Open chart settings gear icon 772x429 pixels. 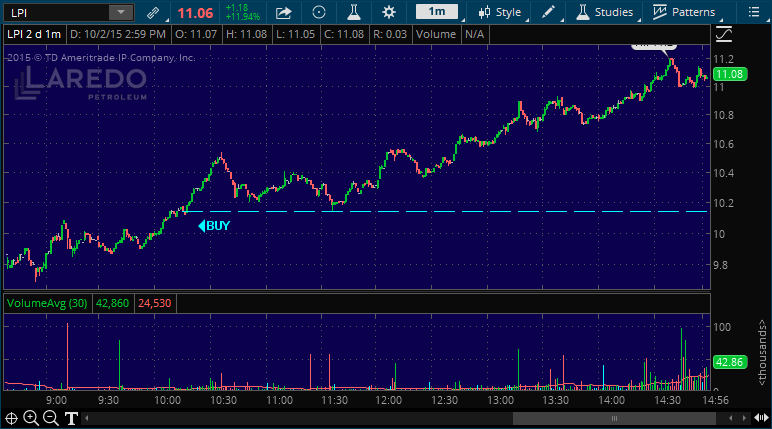click(x=389, y=13)
